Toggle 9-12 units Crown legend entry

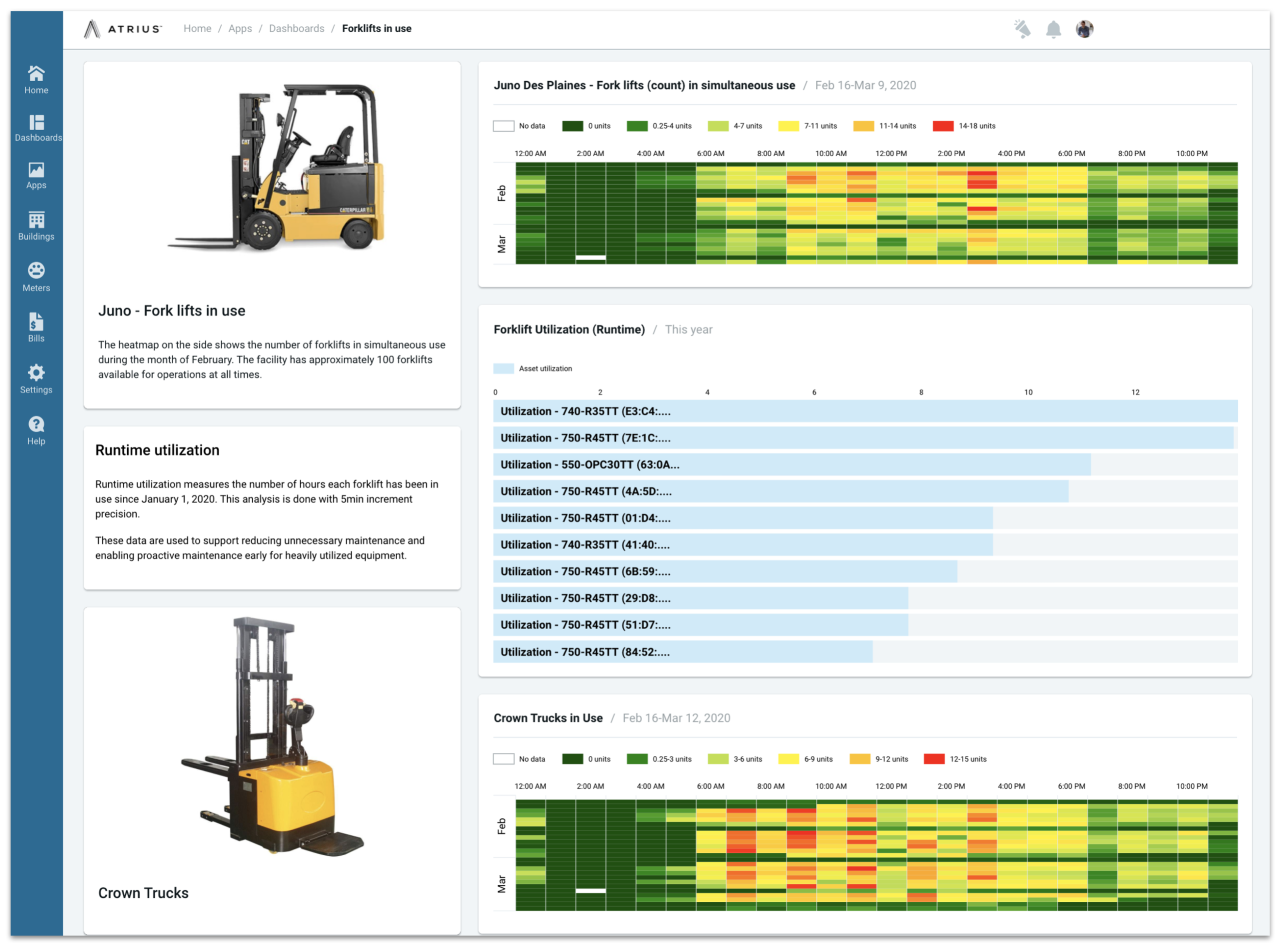[x=880, y=759]
